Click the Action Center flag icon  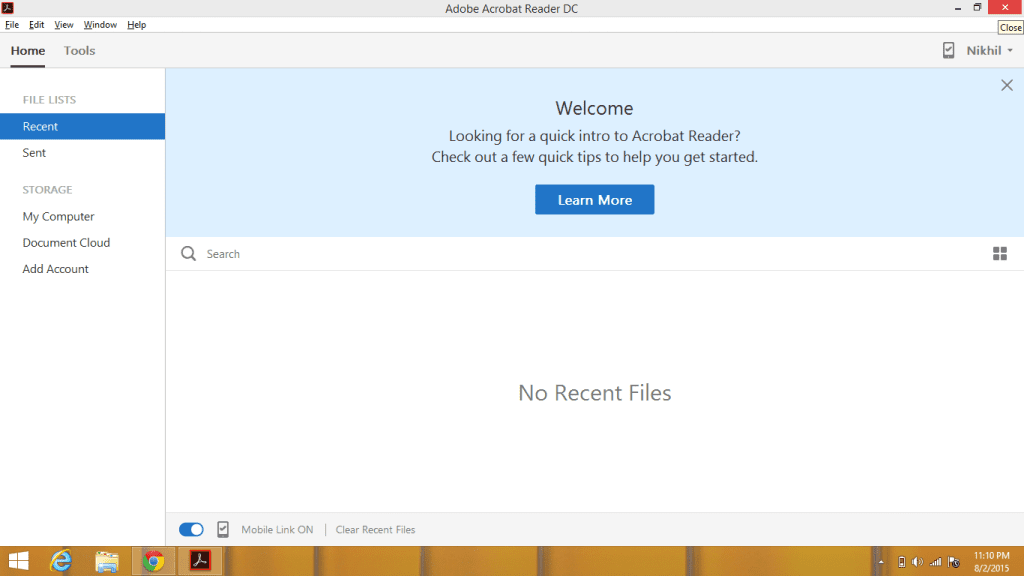pos(953,562)
